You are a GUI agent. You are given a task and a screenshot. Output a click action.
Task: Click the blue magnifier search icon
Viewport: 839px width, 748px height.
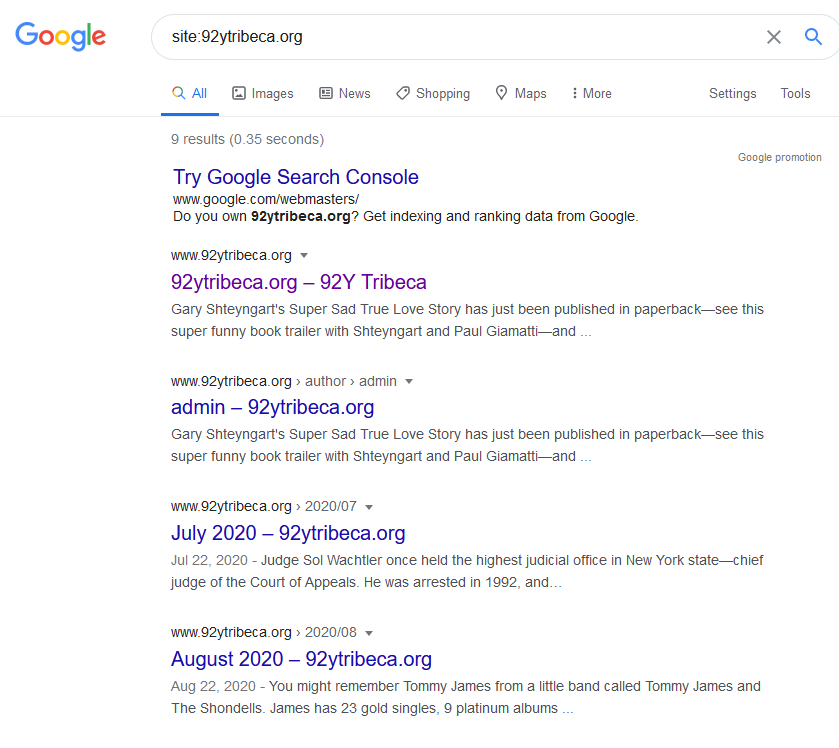tap(813, 36)
